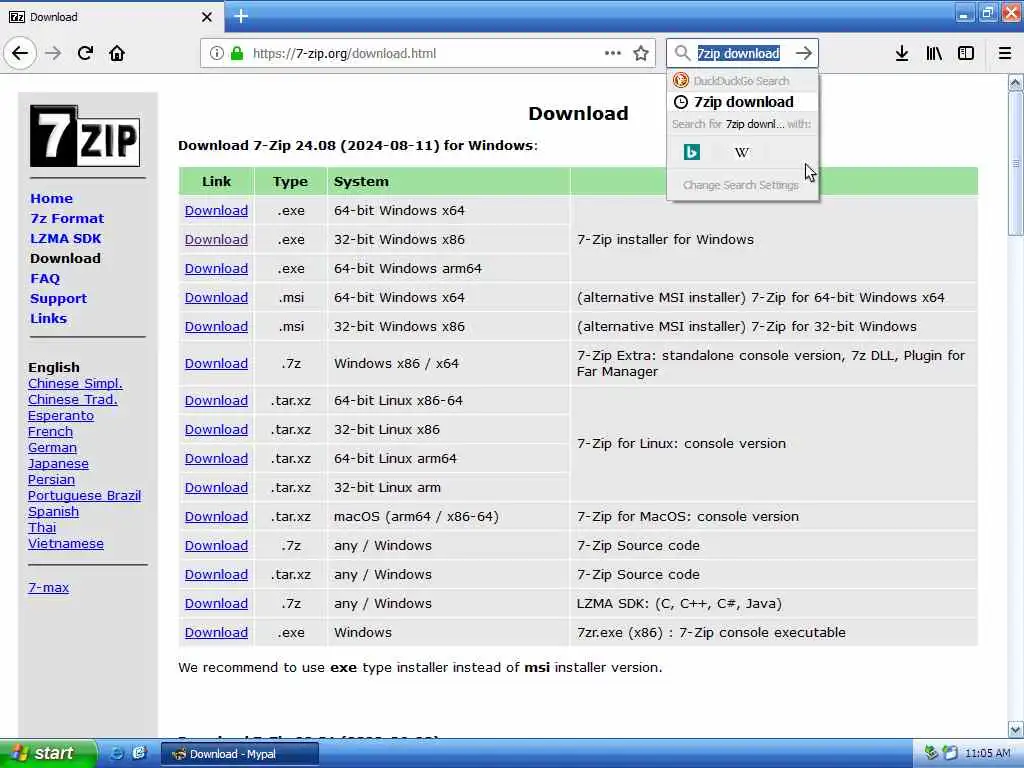This screenshot has width=1024, height=768.
Task: Switch language to German
Action: click(x=52, y=447)
